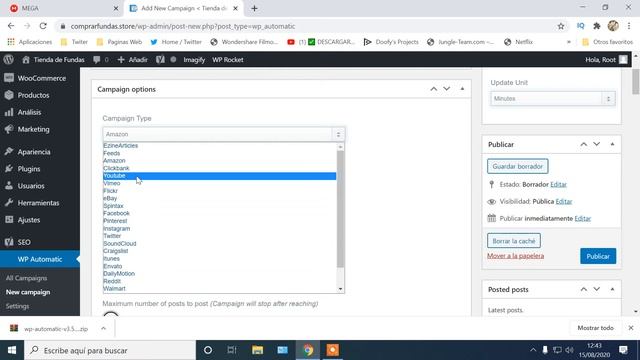The image size is (640, 360).
Task: Edit the Estado Borrador status
Action: 558,184
